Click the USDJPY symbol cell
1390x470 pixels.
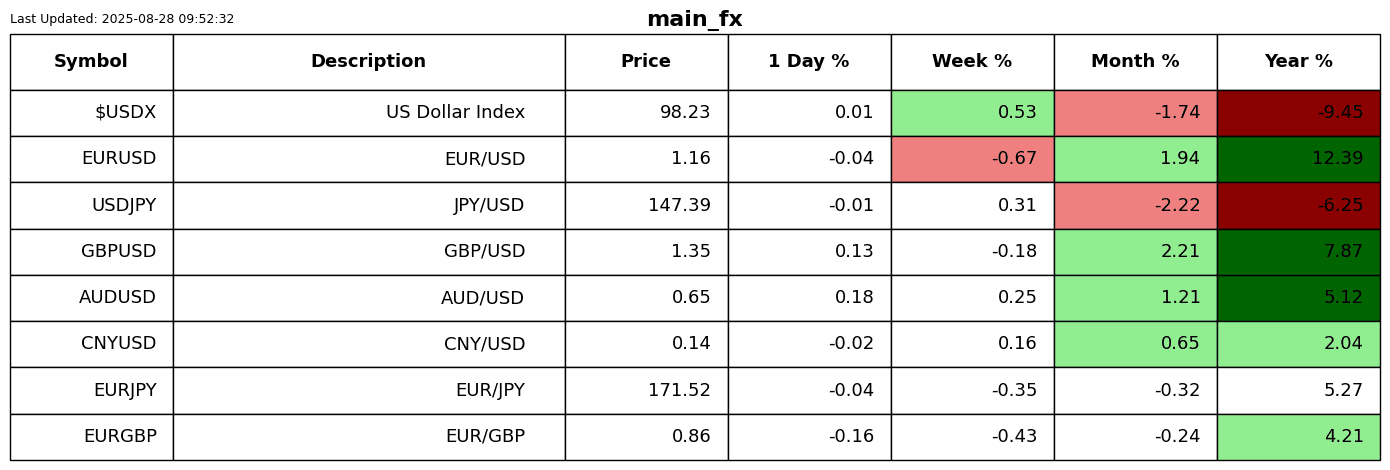pos(91,206)
